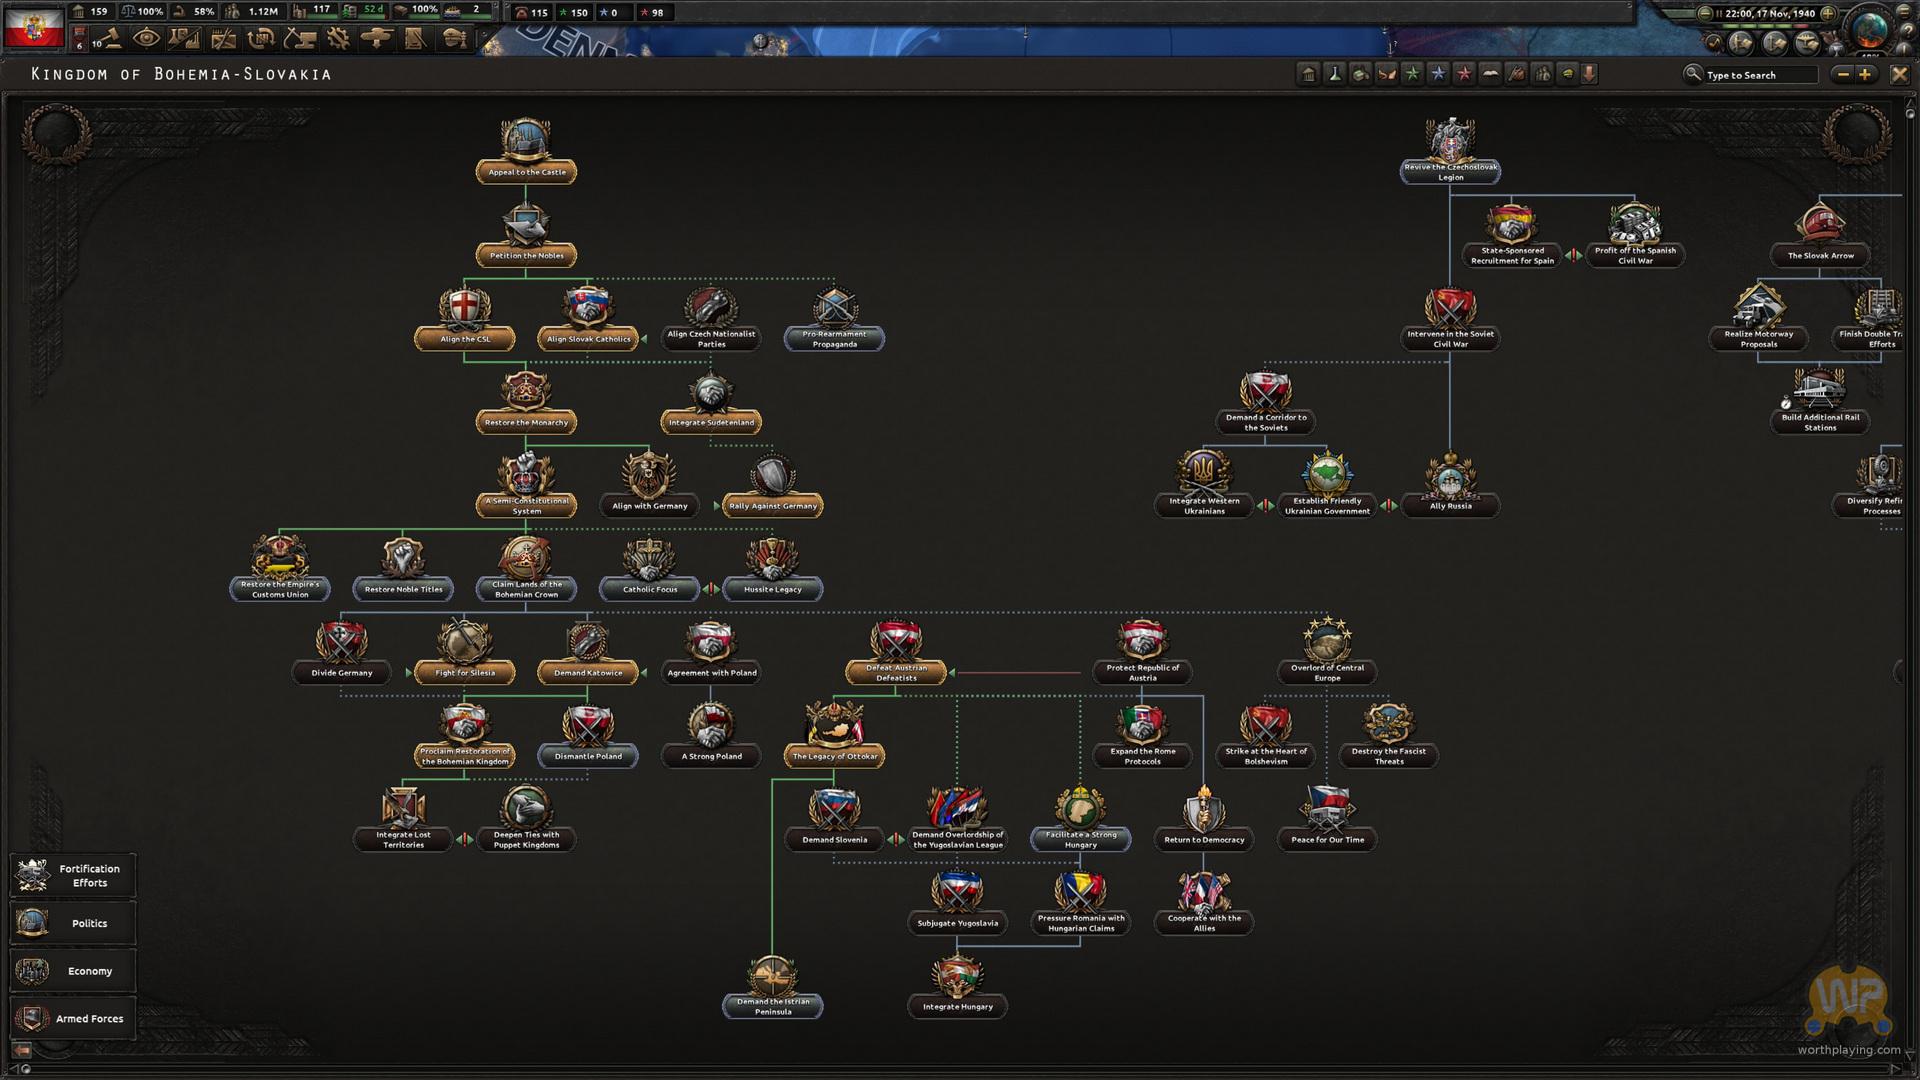Zoom in focus tree with plus button
1920x1080 pixels.
click(x=1864, y=74)
